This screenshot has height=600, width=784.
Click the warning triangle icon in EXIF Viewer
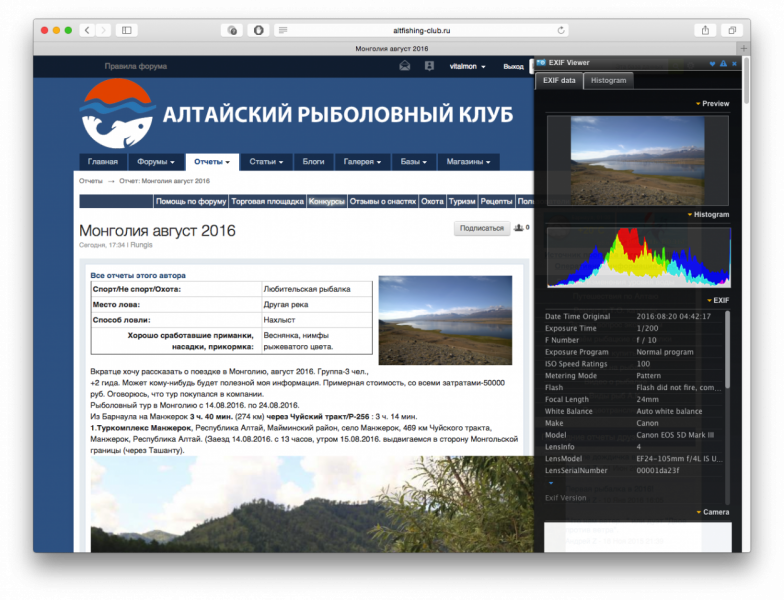coord(723,64)
